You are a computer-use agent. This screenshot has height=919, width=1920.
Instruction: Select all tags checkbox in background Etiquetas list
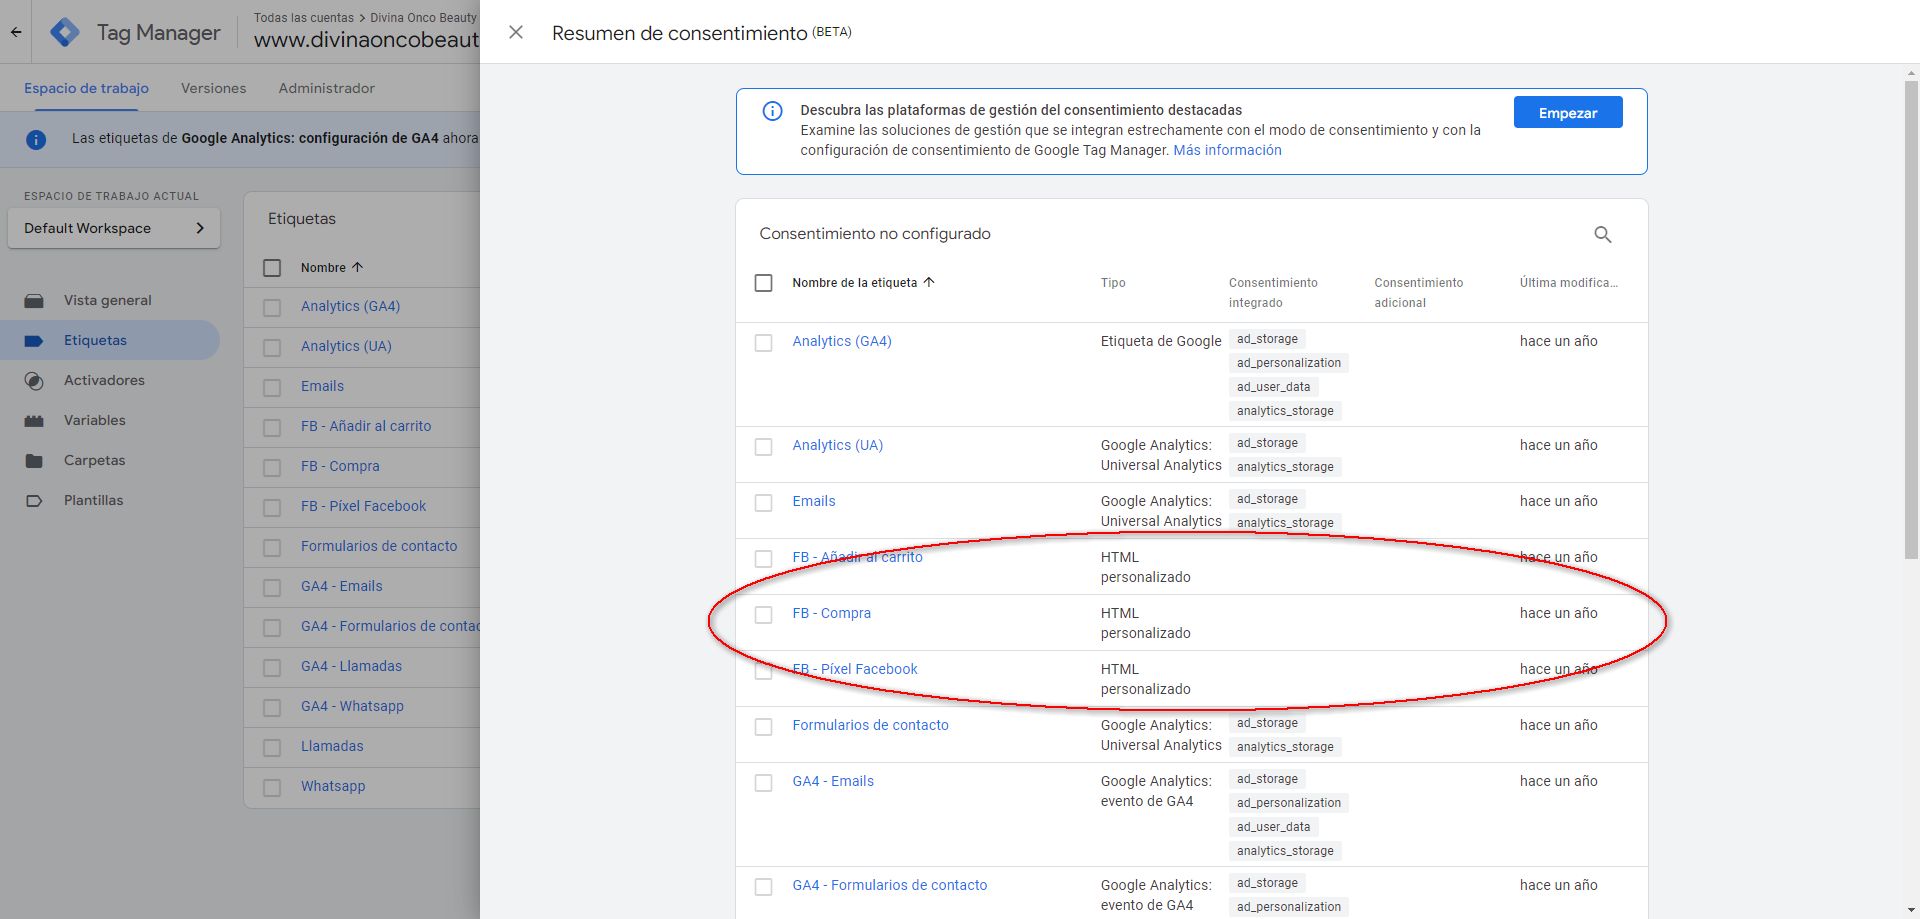click(272, 268)
